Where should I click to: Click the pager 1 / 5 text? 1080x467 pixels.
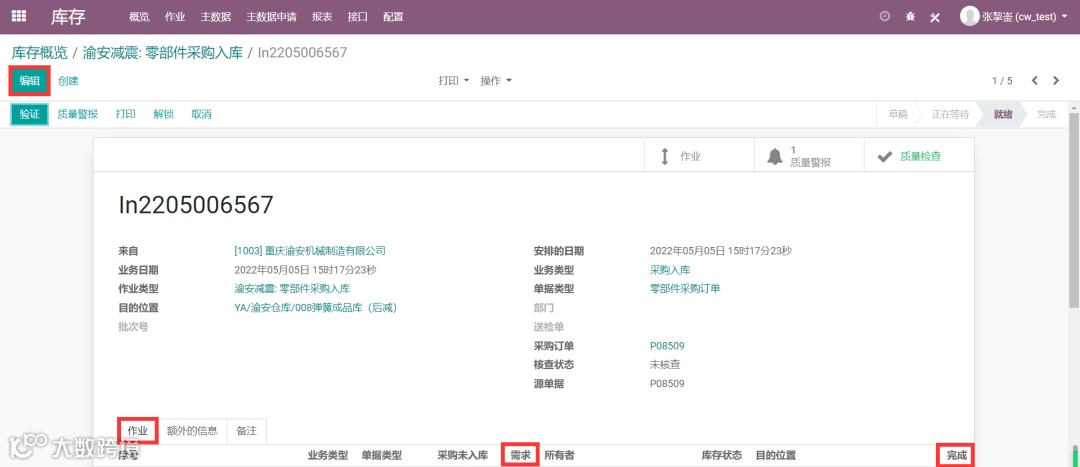(x=1002, y=81)
